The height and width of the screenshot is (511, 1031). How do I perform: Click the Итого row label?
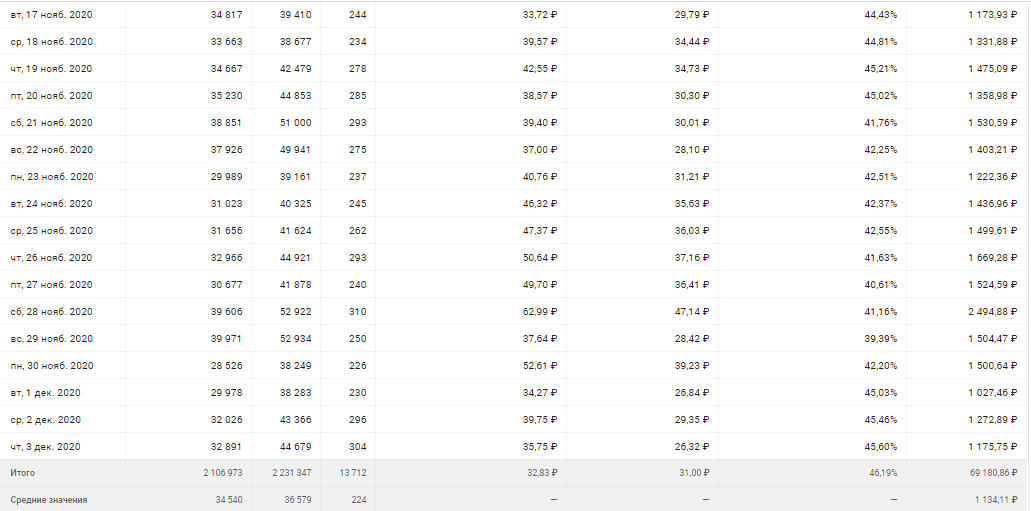pyautogui.click(x=22, y=473)
